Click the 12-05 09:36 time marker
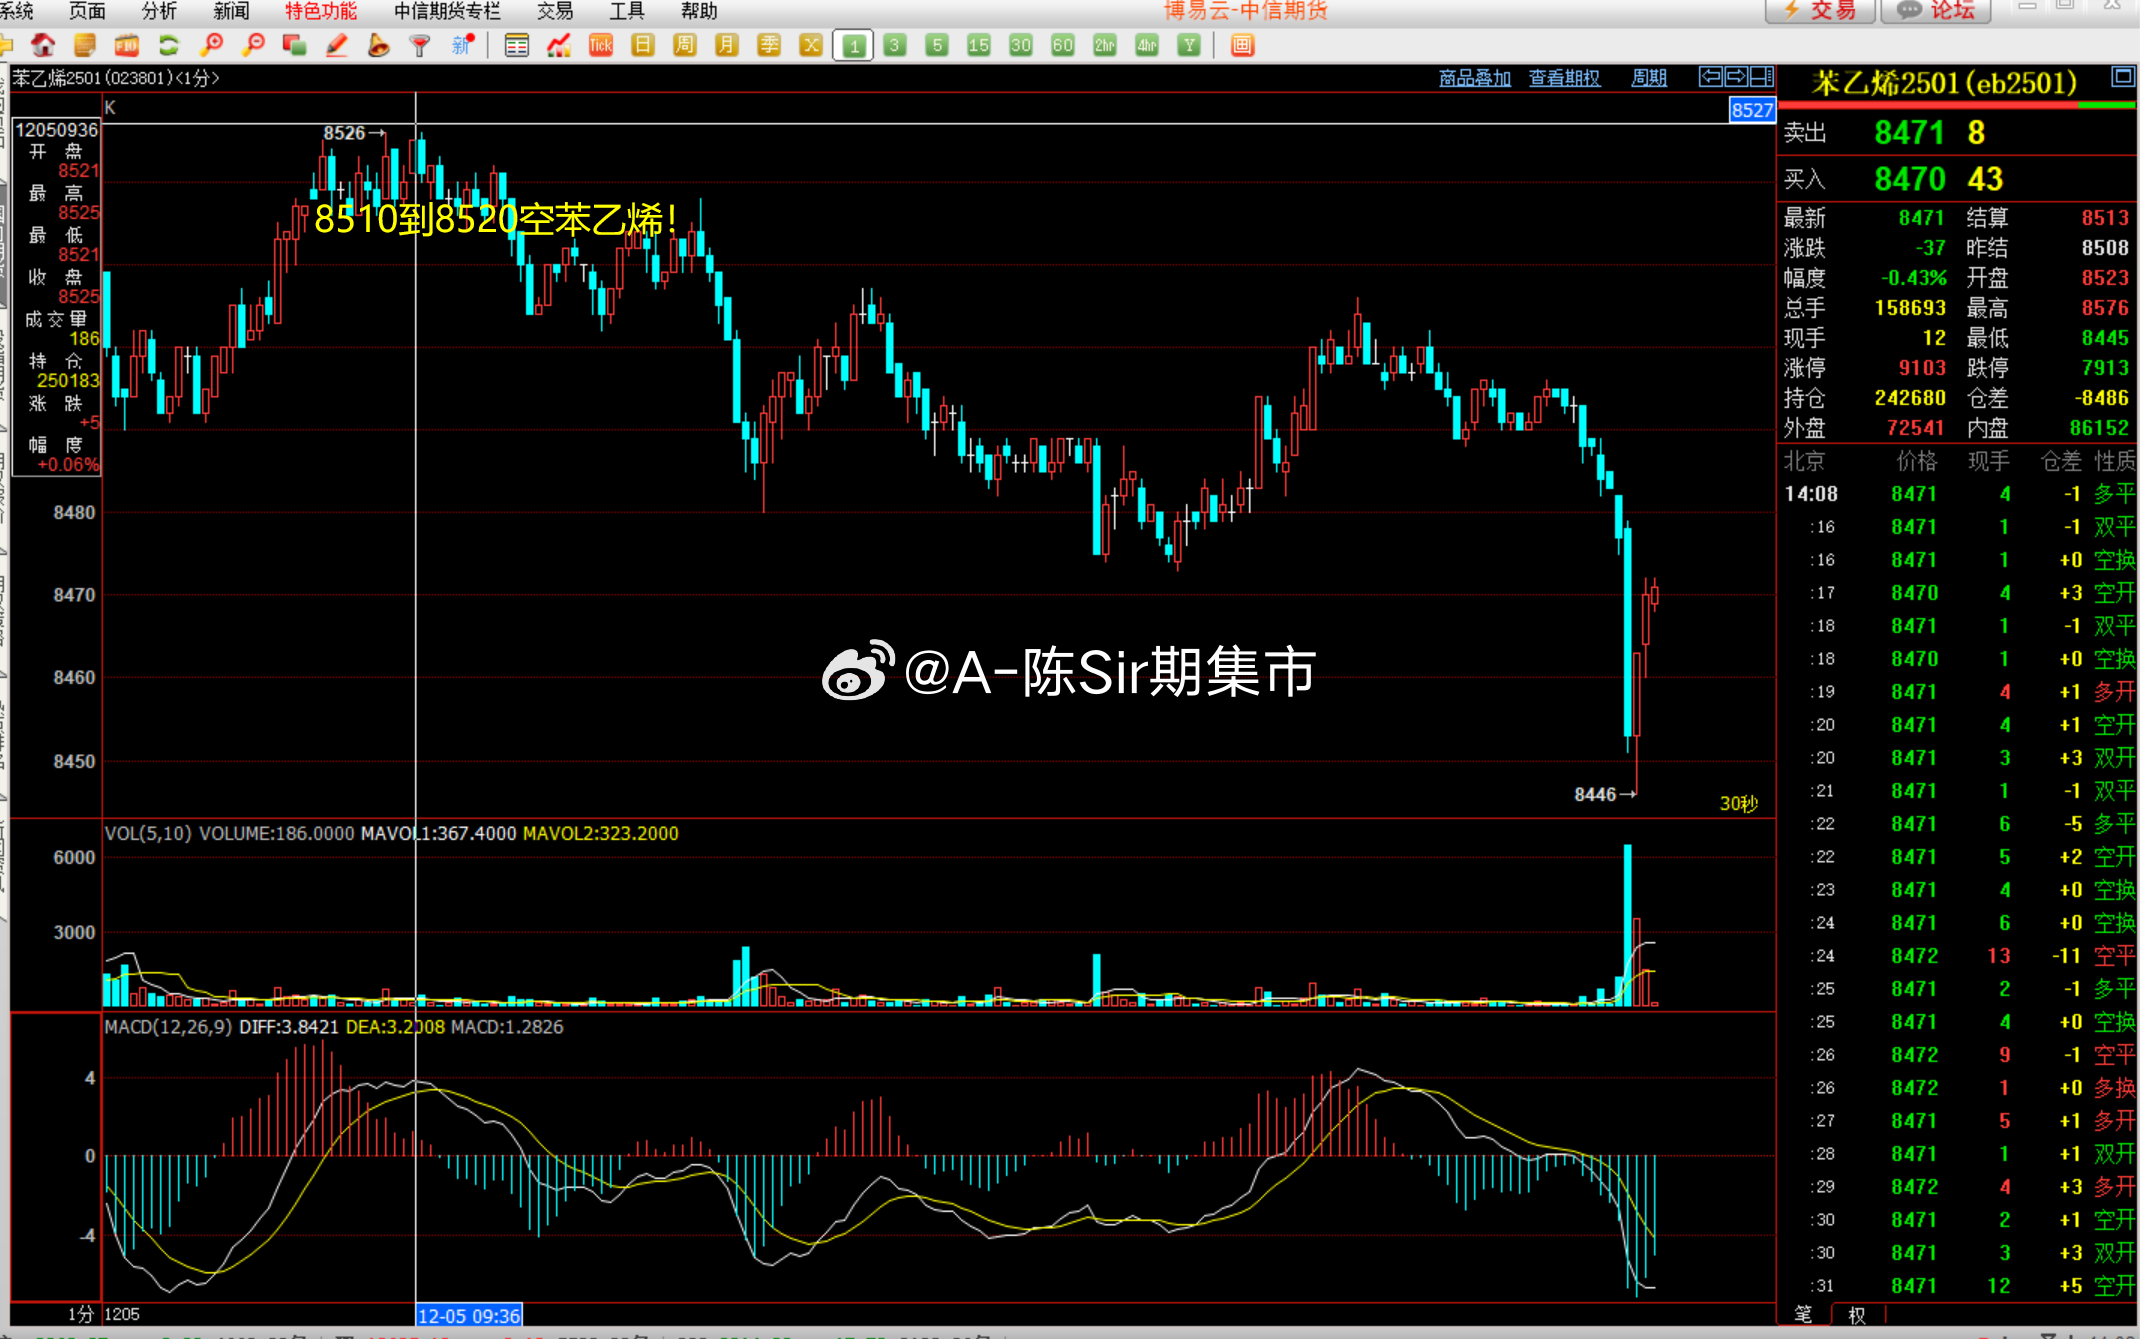2140x1339 pixels. point(469,1316)
